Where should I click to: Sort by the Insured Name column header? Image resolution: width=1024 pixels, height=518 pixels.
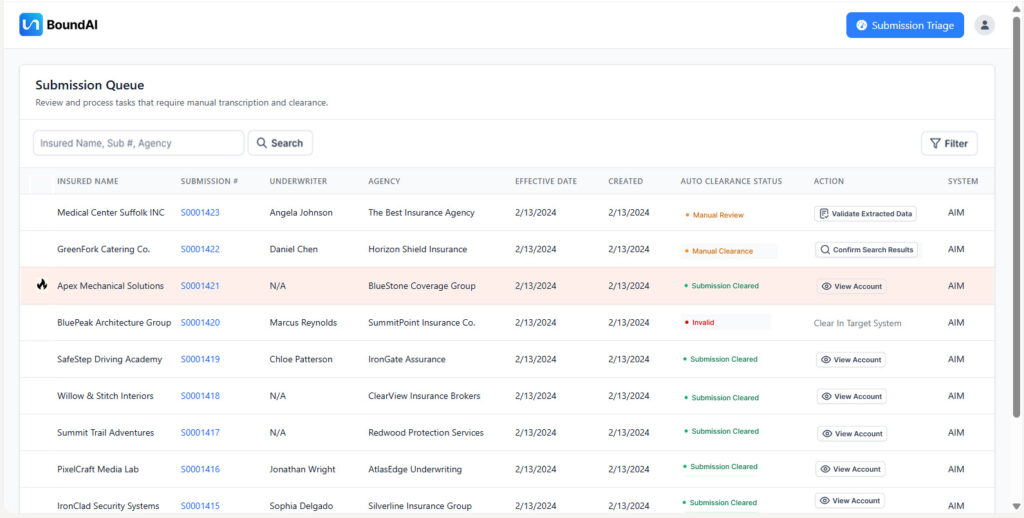coord(88,181)
